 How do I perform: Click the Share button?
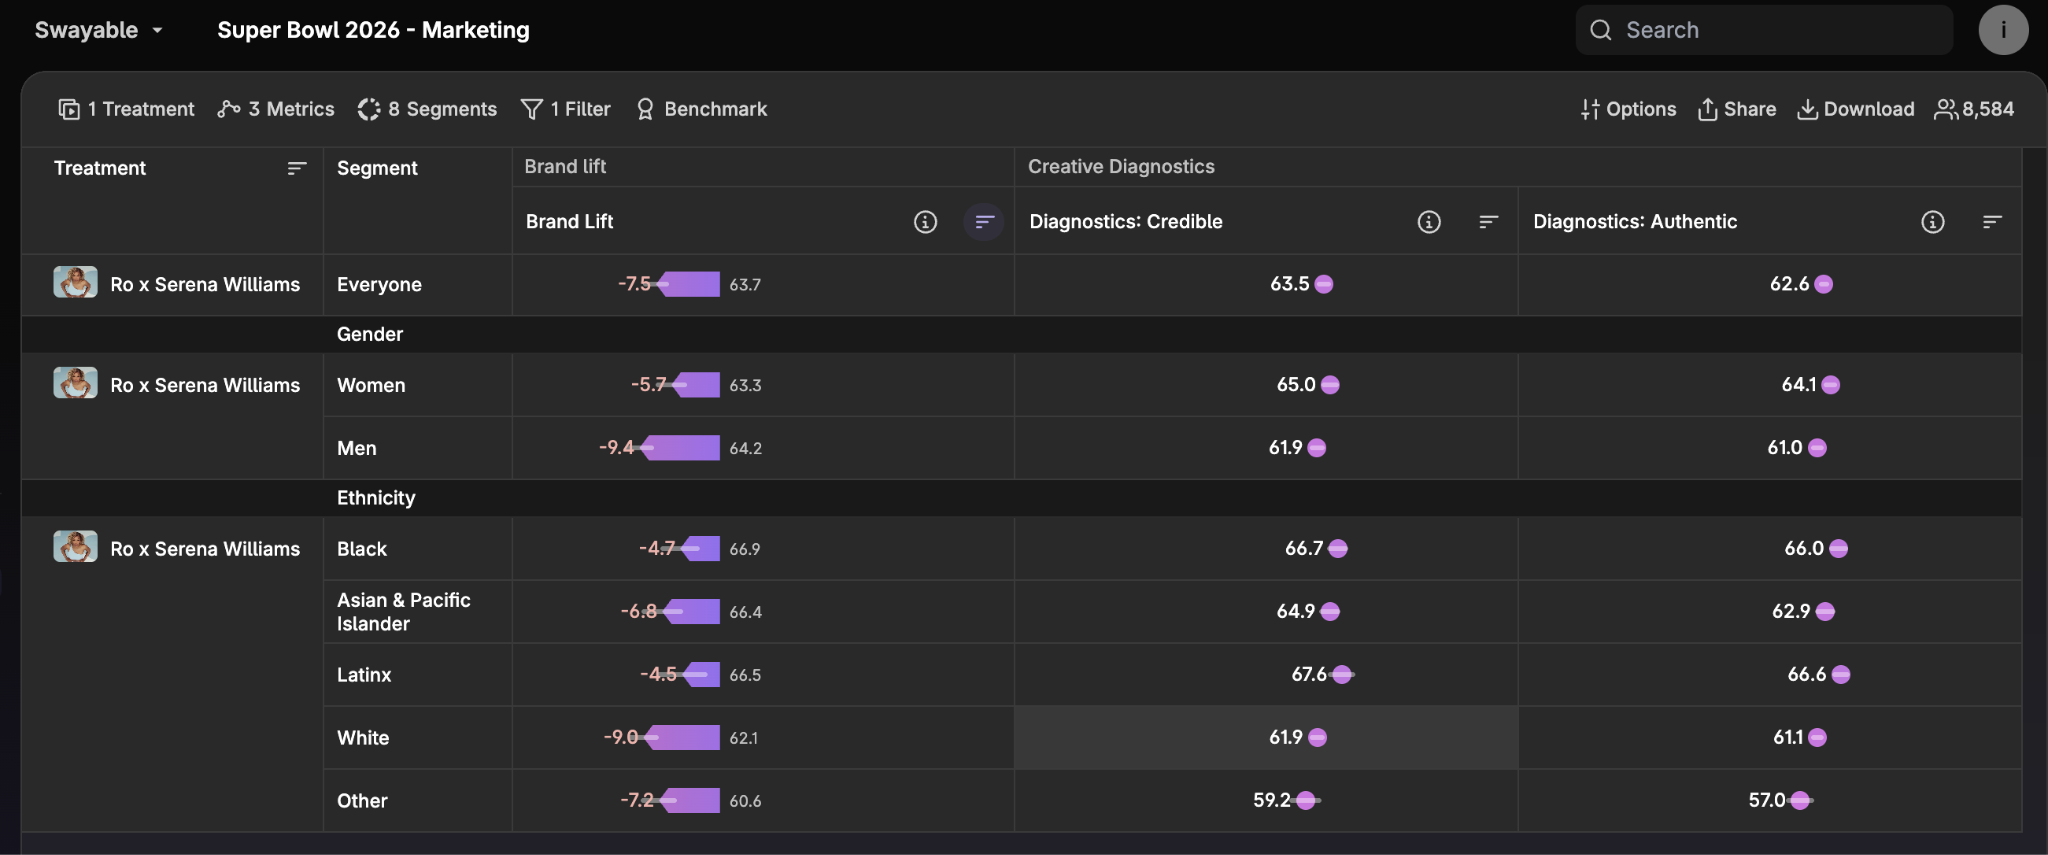1737,109
